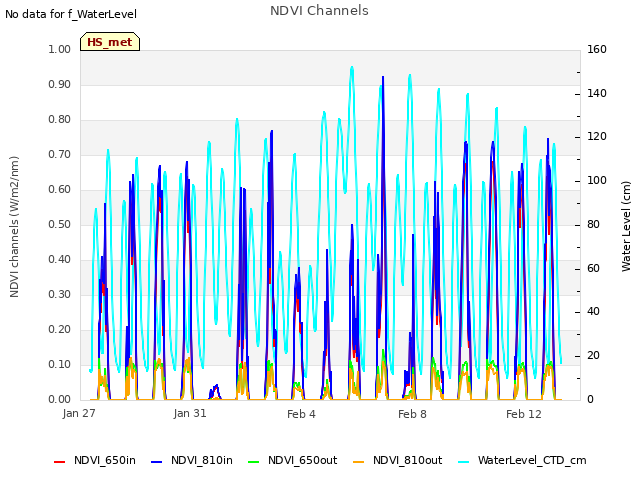Viewport: 640px width, 480px height.
Task: Click the 'No data for f_WaterLevel' message
Action: 71,14
